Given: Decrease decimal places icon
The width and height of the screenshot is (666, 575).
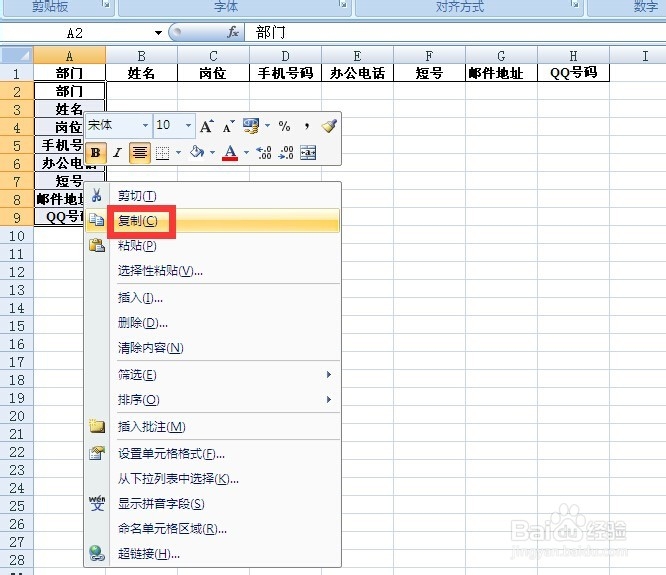Looking at the screenshot, I should (286, 152).
